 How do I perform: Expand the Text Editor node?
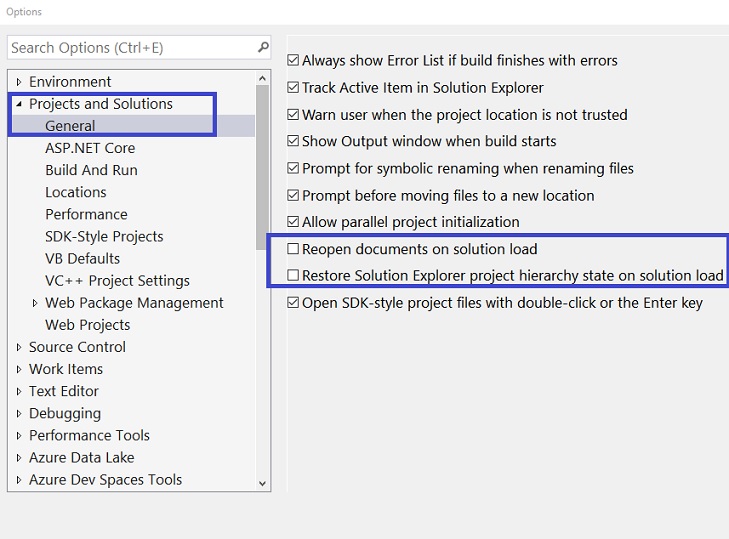18,391
